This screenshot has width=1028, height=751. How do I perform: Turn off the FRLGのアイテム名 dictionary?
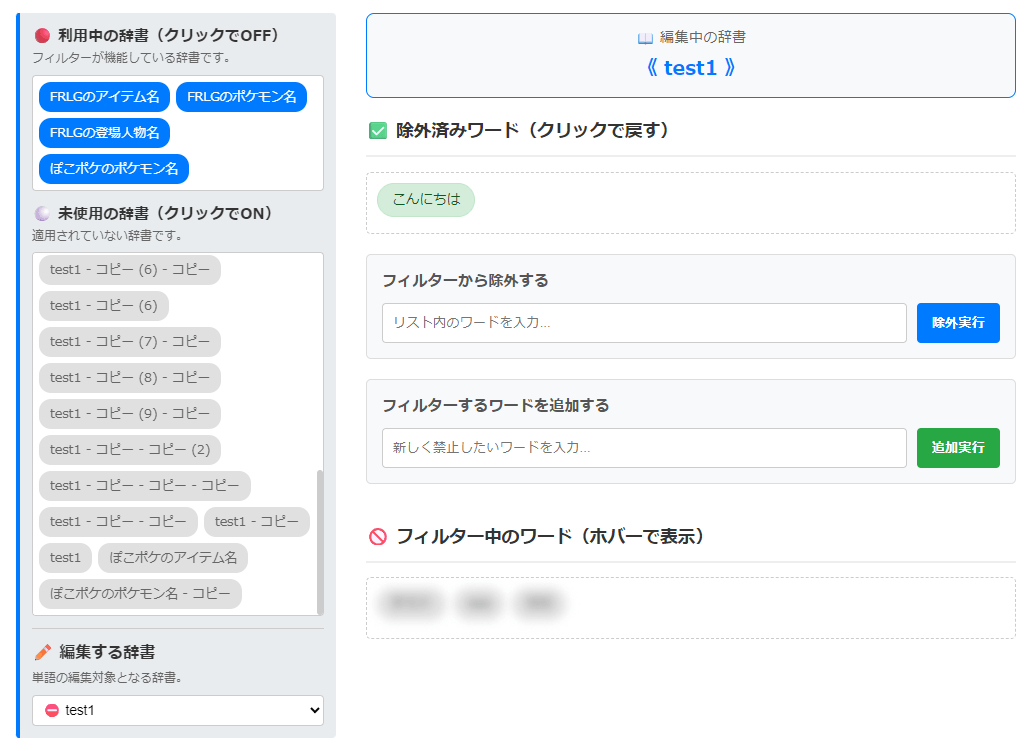[x=103, y=97]
